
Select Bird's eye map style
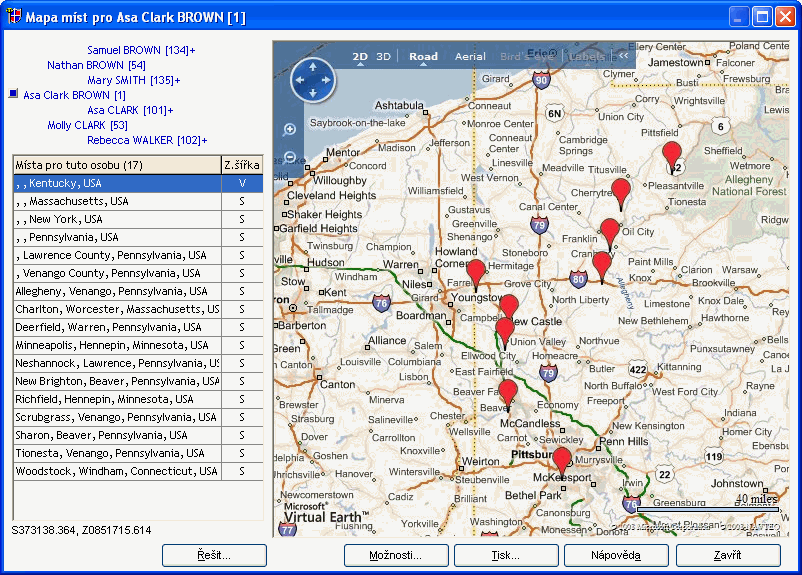coord(527,56)
